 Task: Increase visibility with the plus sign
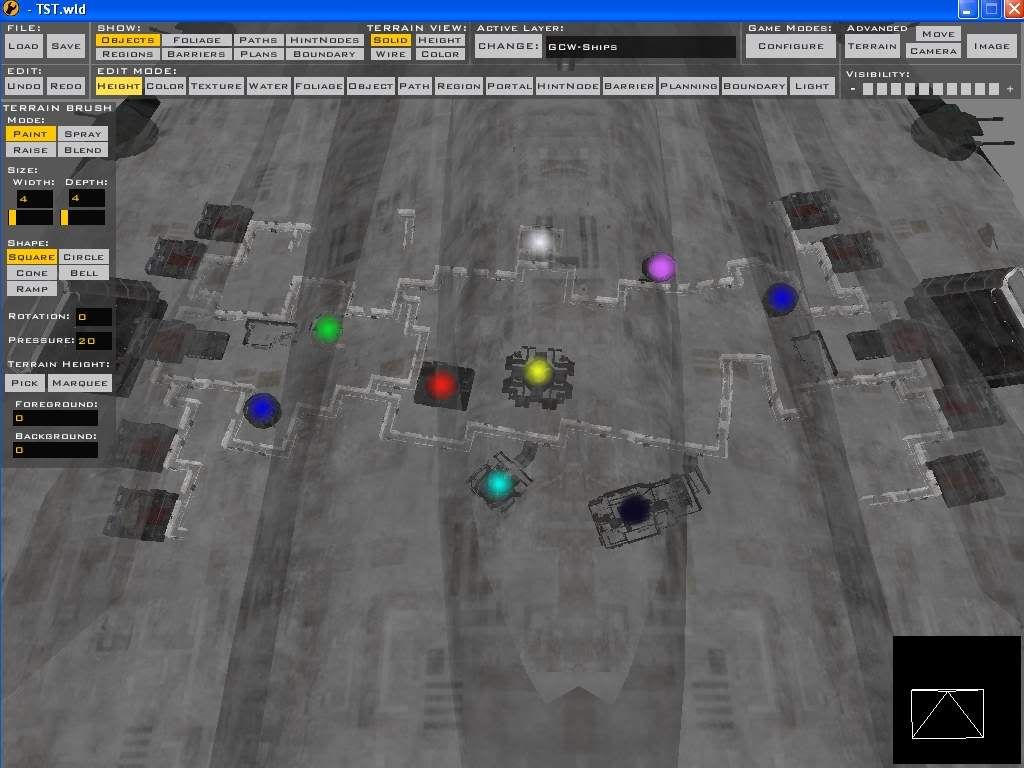pos(1010,89)
